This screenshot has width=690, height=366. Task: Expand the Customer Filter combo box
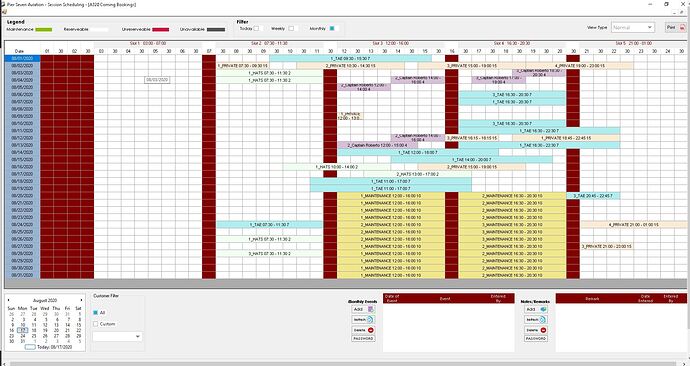tap(117, 337)
